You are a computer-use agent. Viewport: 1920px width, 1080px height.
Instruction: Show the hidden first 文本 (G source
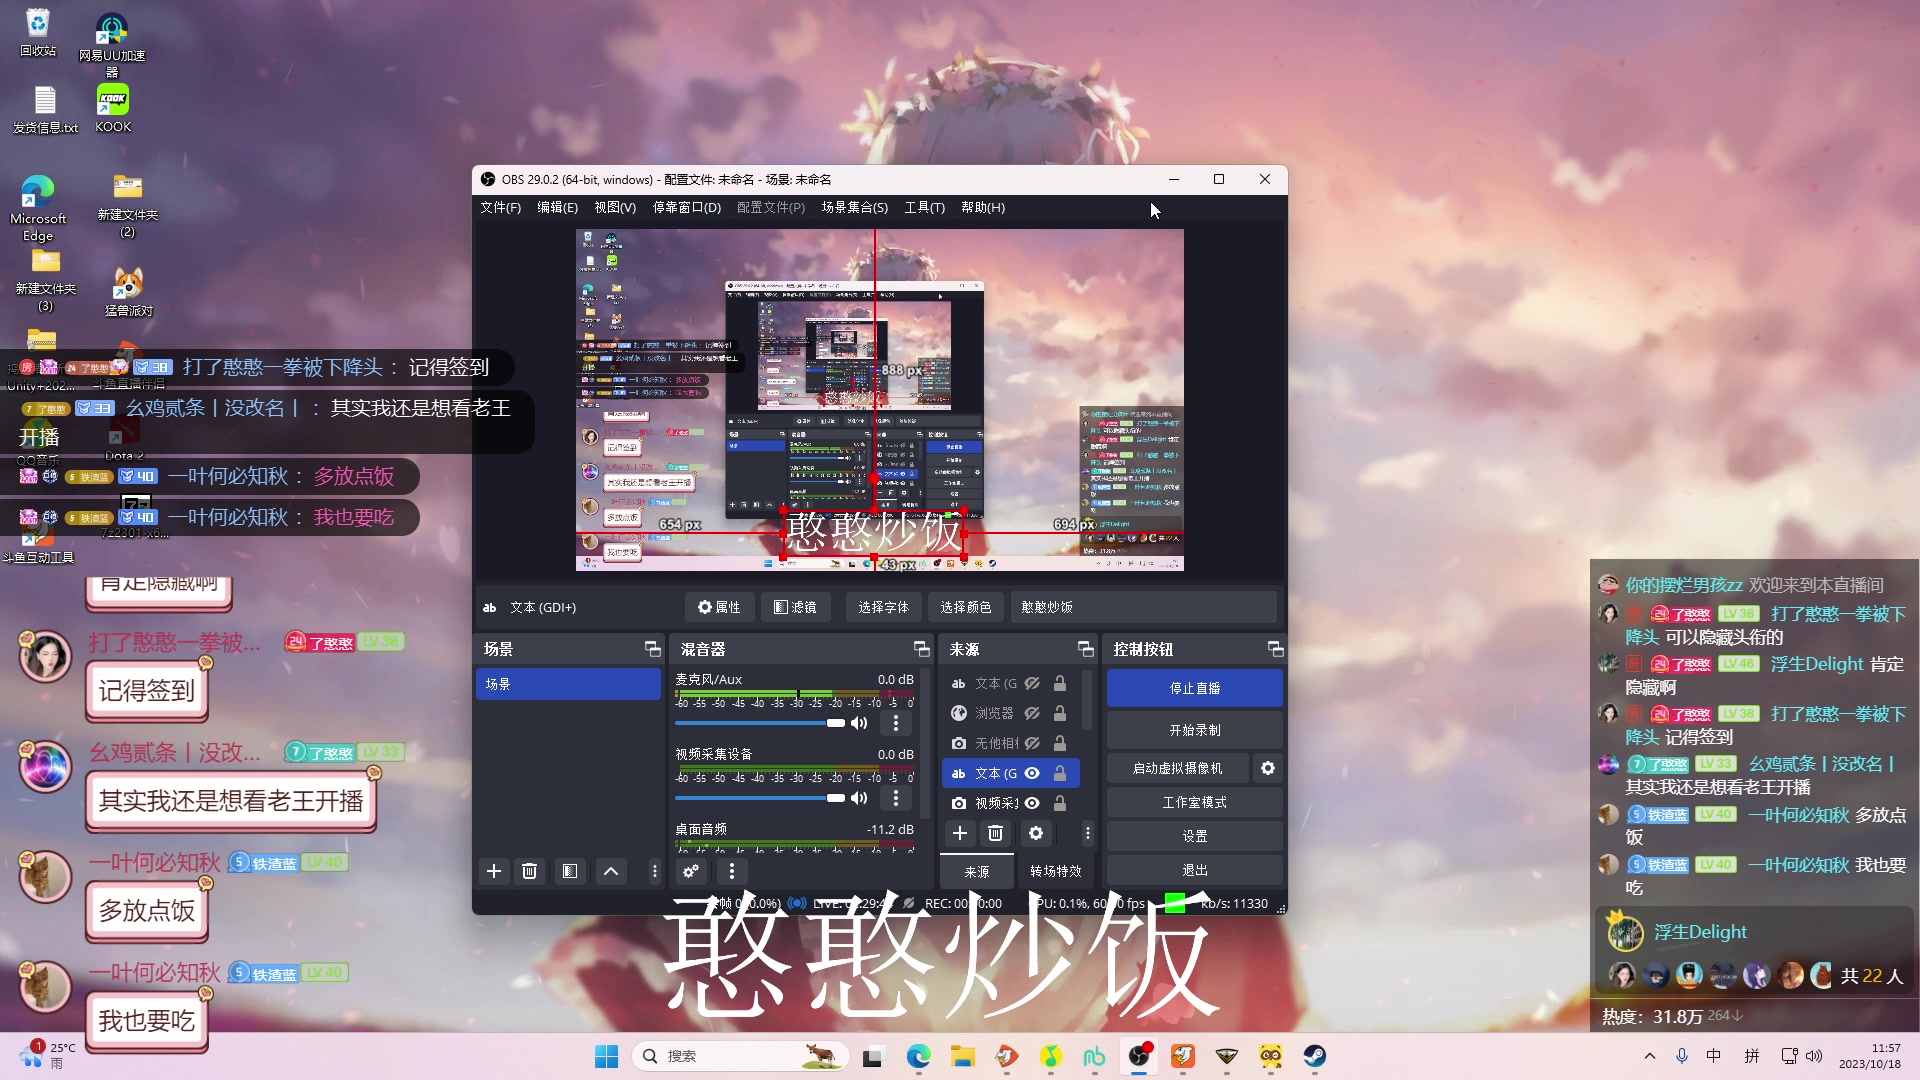pyautogui.click(x=1032, y=684)
